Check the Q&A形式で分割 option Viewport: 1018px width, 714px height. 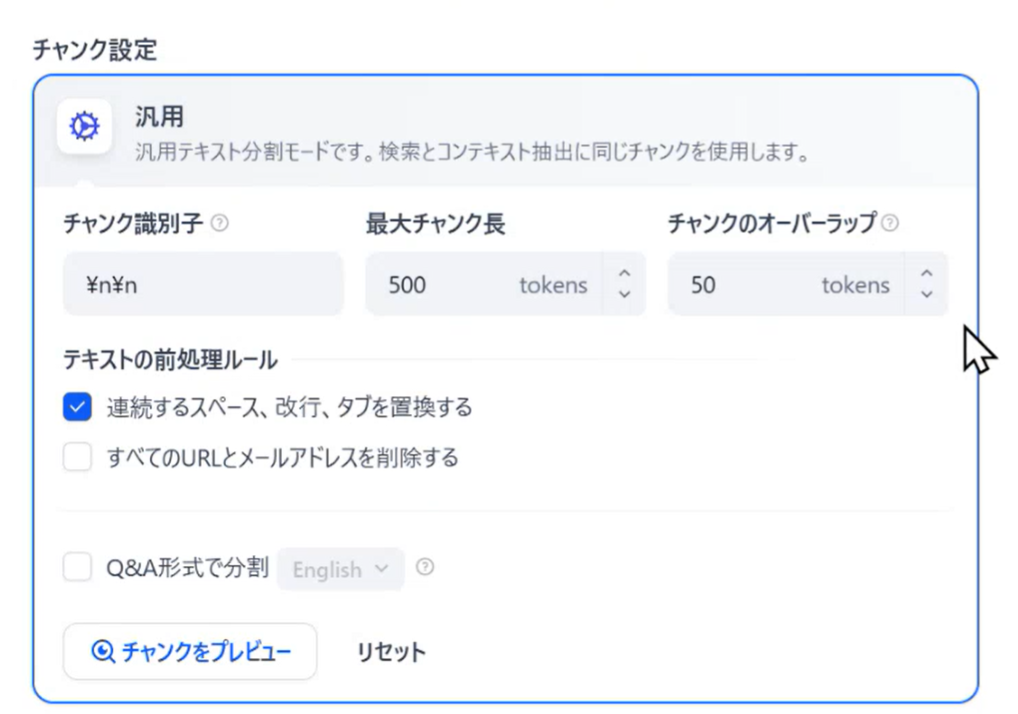[77, 567]
